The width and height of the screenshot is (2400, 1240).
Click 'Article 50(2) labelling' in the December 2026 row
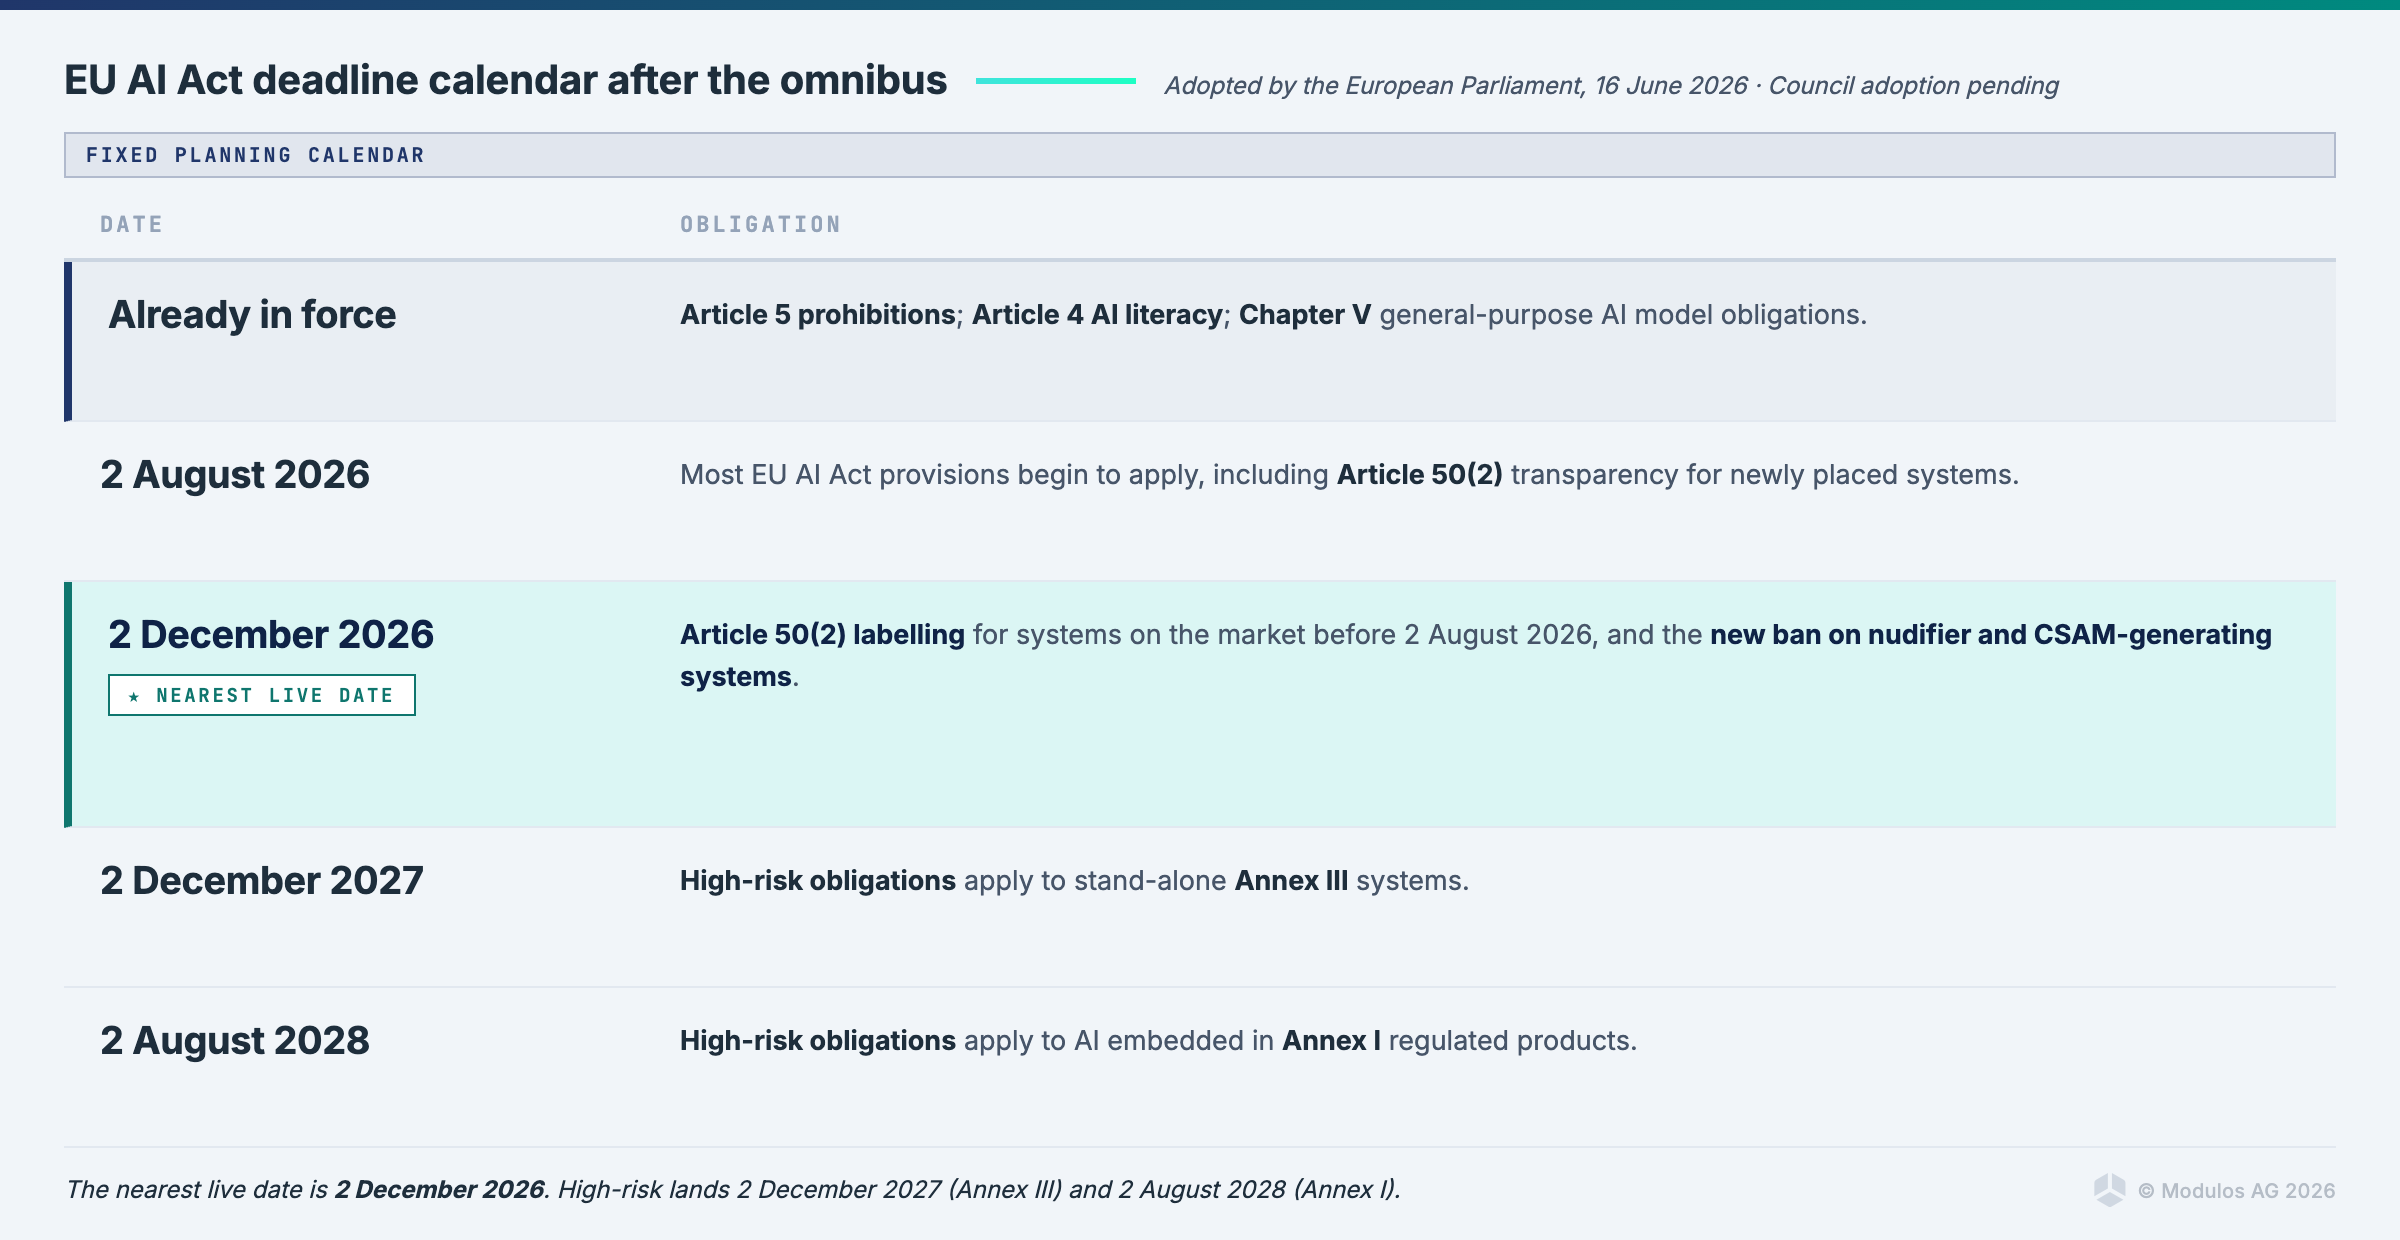click(822, 635)
